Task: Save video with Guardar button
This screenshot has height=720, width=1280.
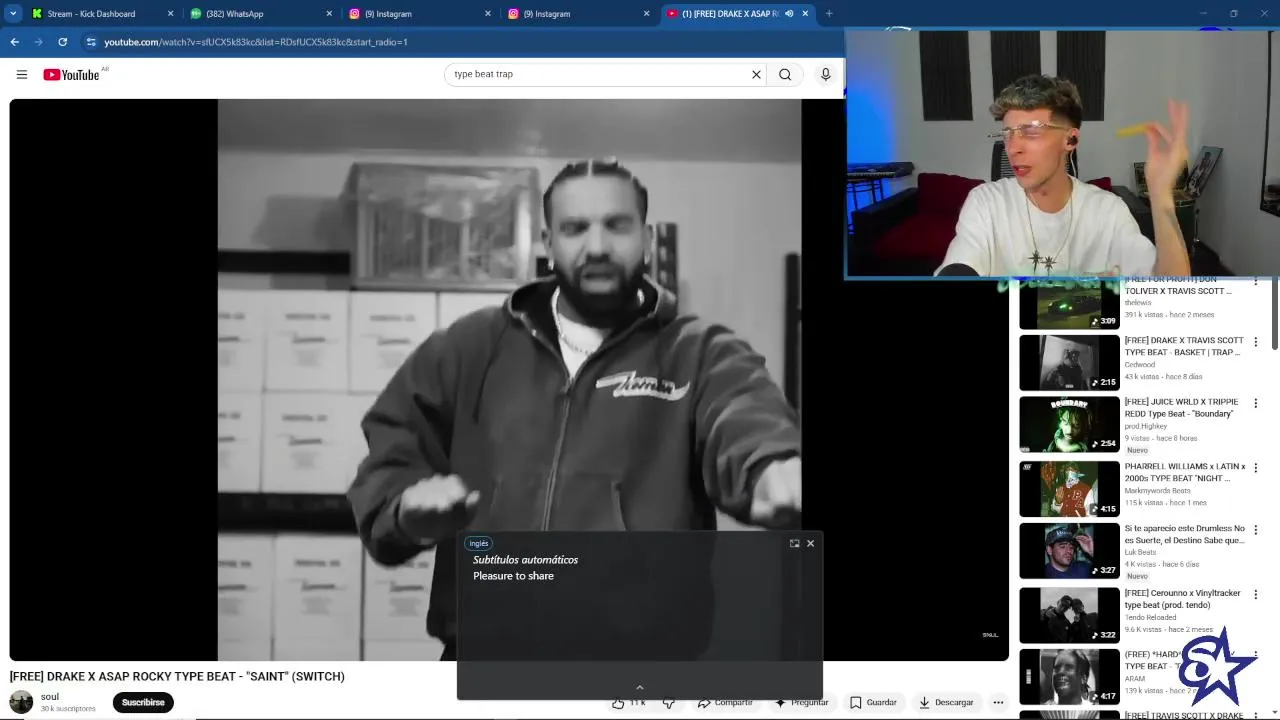Action: [x=873, y=702]
